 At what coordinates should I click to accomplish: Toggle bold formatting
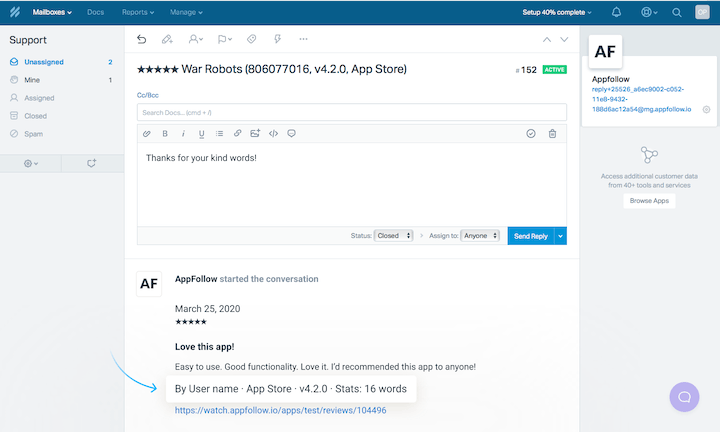pos(165,134)
